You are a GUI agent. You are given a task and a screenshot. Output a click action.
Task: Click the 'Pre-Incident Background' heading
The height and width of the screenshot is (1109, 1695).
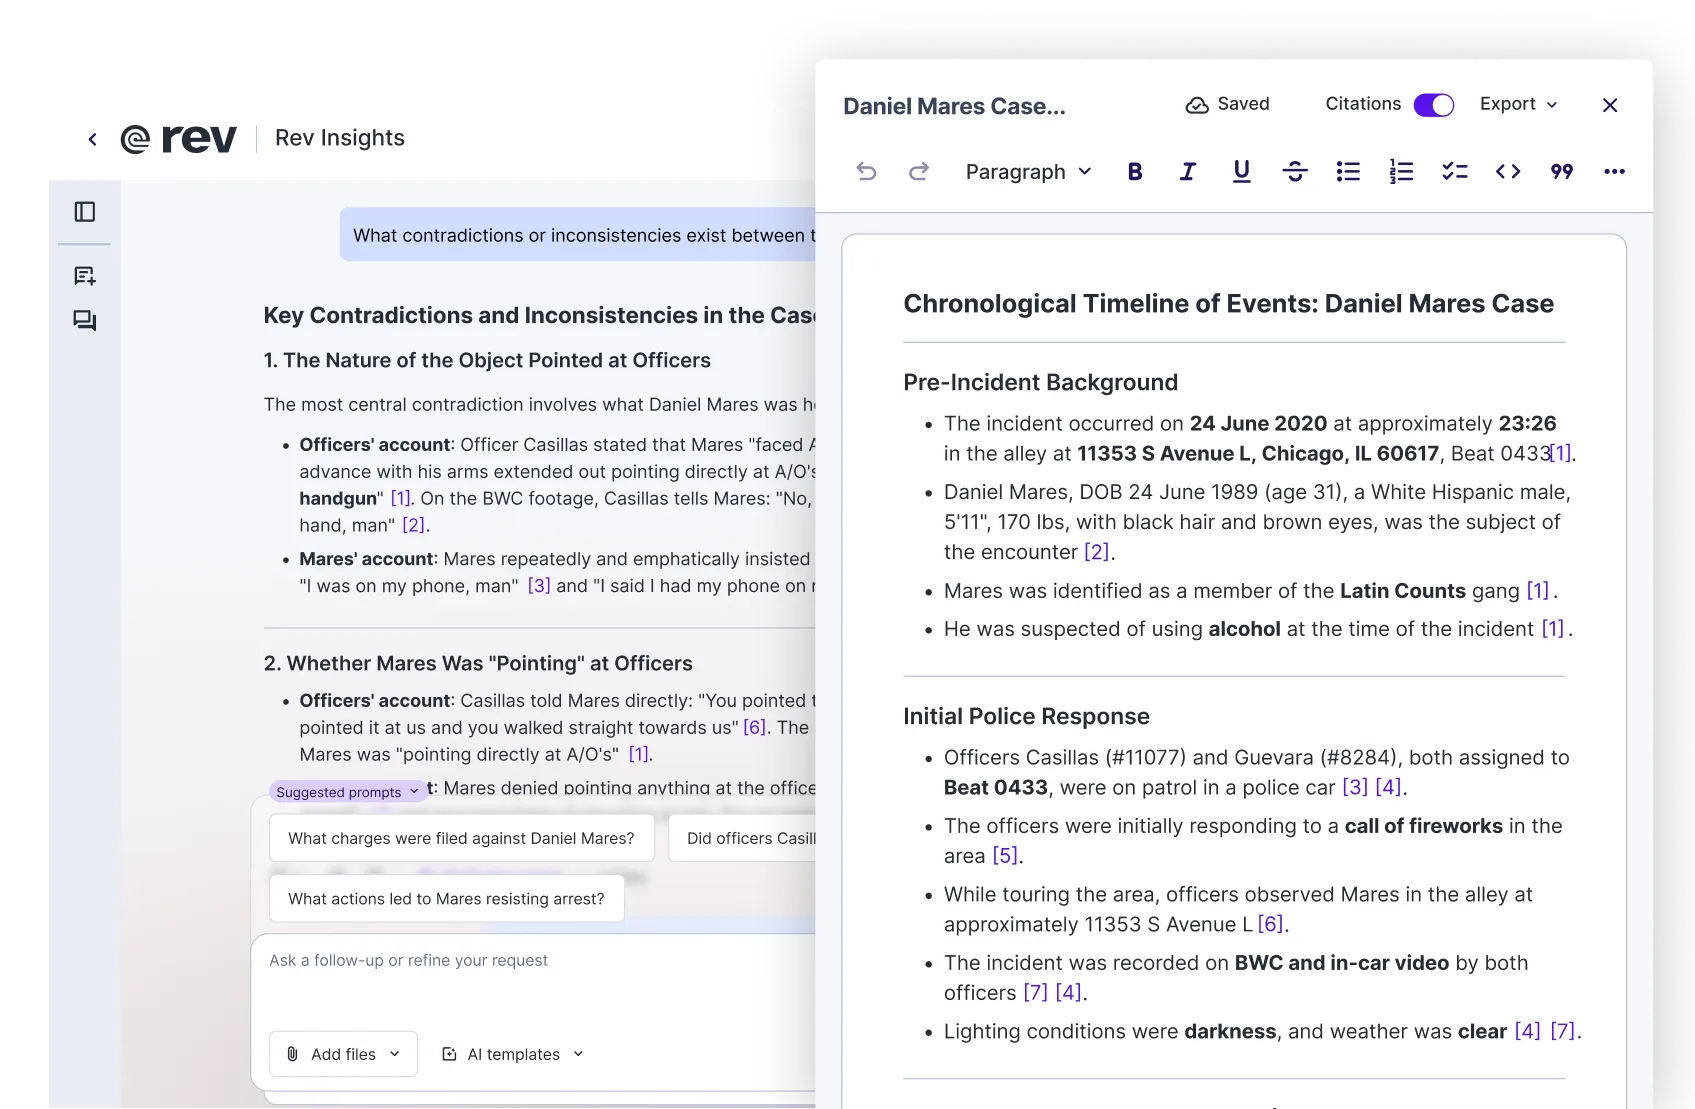pos(1040,383)
